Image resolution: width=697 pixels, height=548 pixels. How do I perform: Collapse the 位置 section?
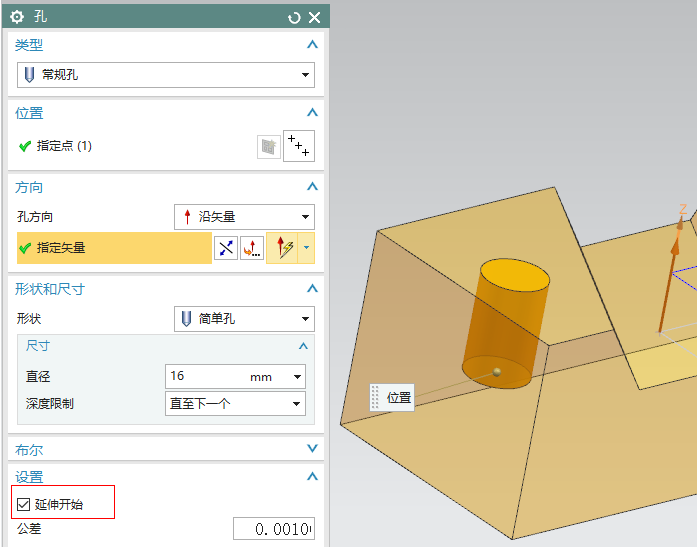point(312,112)
